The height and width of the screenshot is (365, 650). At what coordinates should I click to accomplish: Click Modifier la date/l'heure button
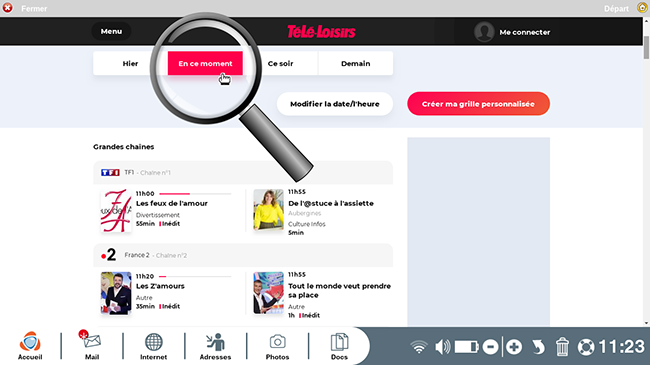(x=335, y=104)
